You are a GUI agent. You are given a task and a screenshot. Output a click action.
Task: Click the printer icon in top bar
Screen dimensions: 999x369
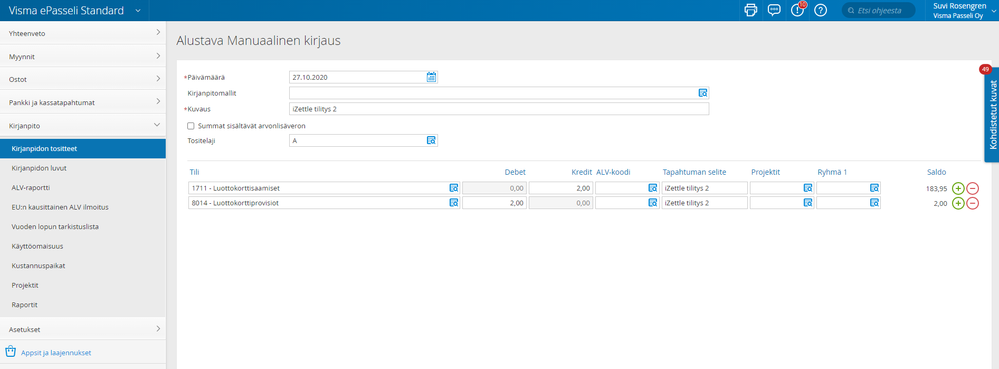(751, 10)
